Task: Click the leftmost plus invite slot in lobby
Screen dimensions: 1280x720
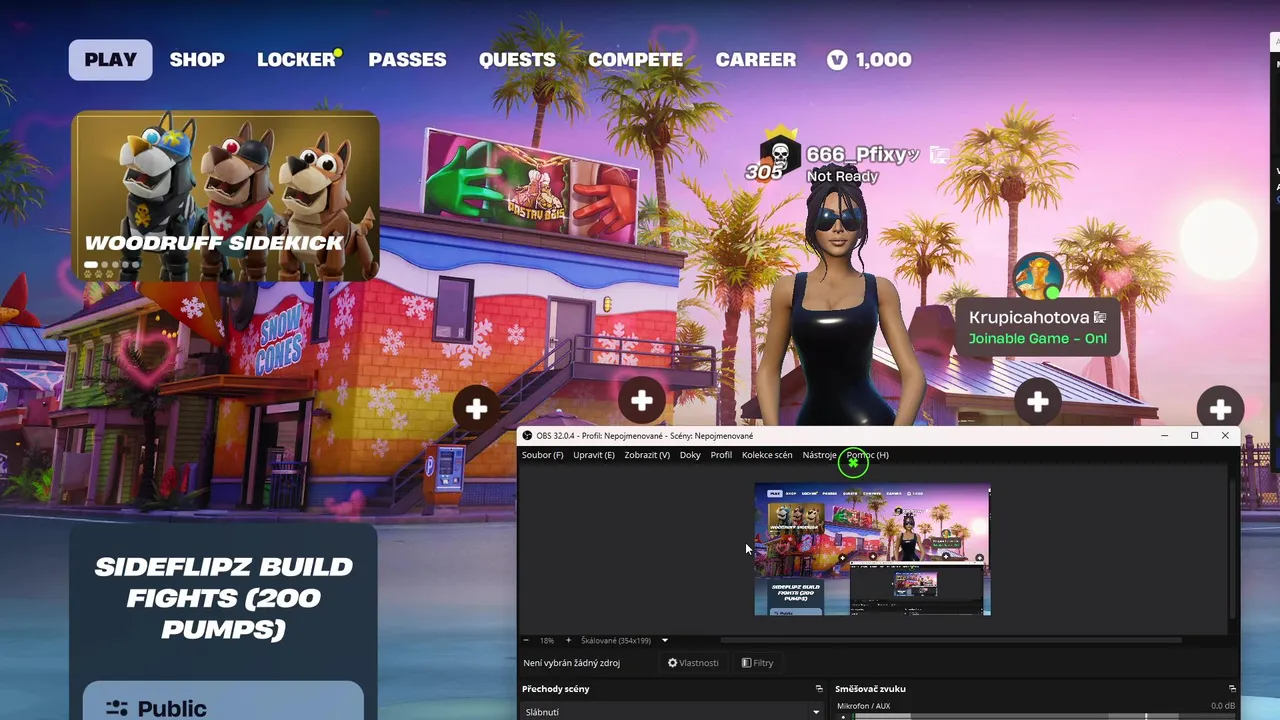Action: click(476, 408)
